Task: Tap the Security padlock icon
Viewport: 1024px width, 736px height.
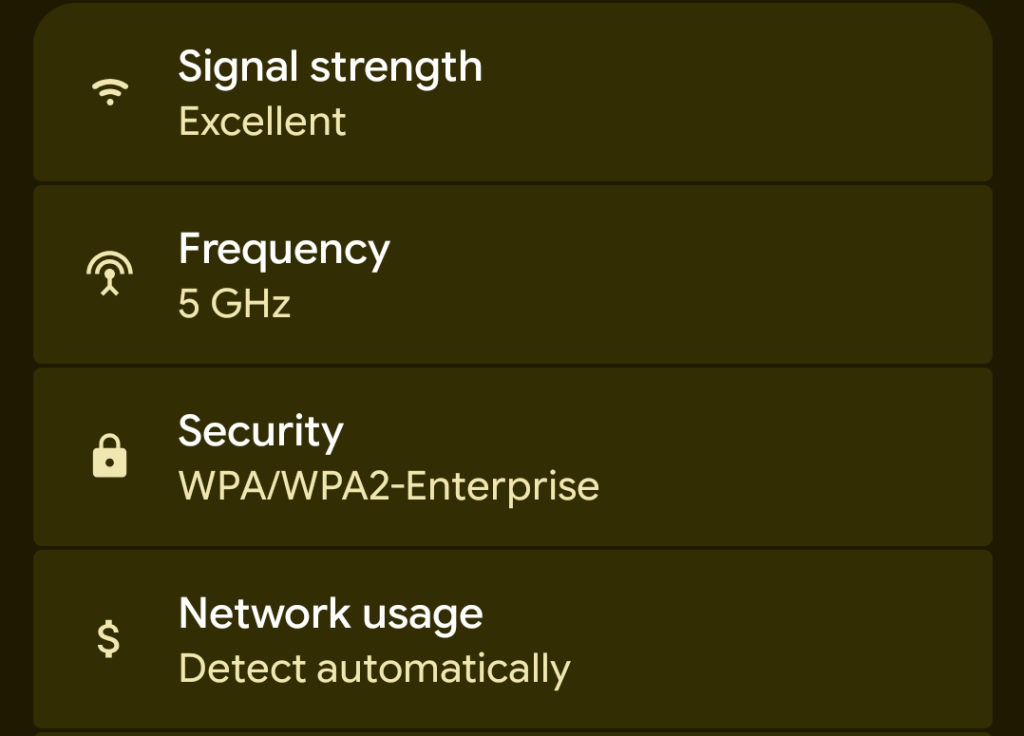Action: [x=110, y=456]
